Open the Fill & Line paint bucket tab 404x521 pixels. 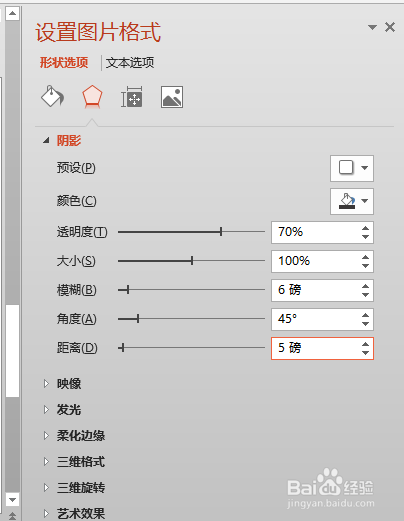(52, 96)
